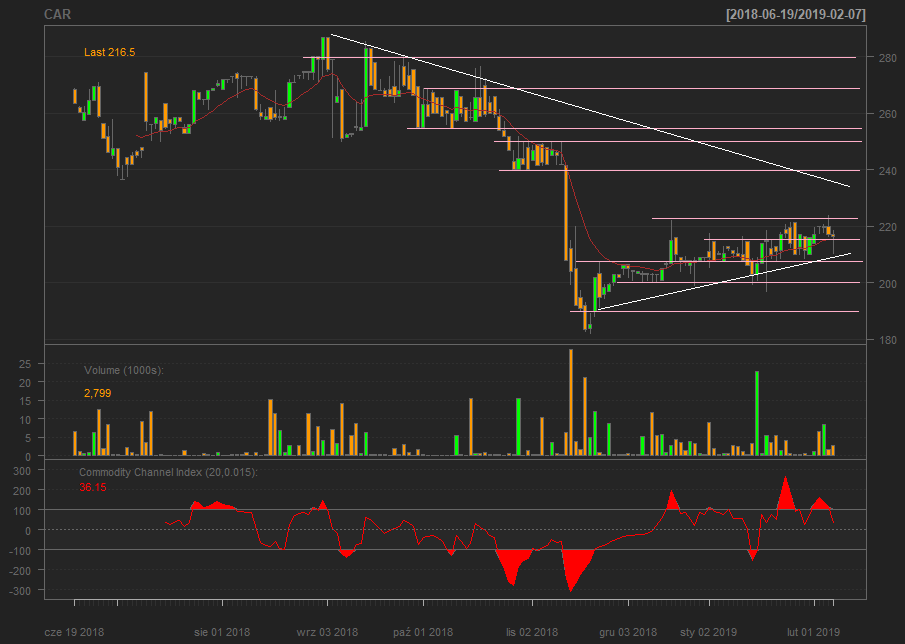Click the 'cze 19 2018' date label
905x644 pixels.
[x=74, y=632]
